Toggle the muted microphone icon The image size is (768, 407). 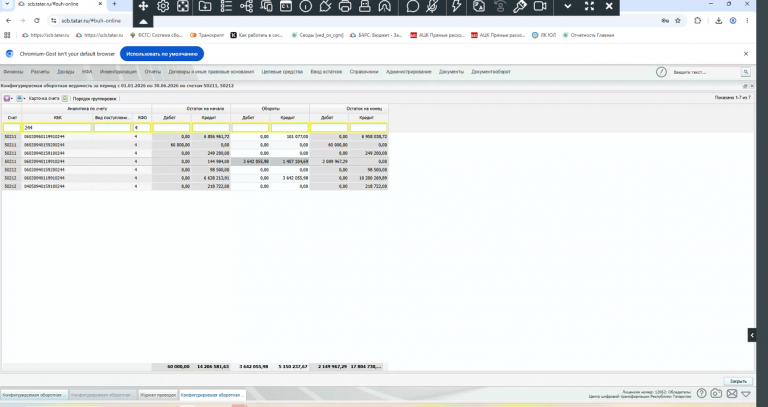pos(432,6)
